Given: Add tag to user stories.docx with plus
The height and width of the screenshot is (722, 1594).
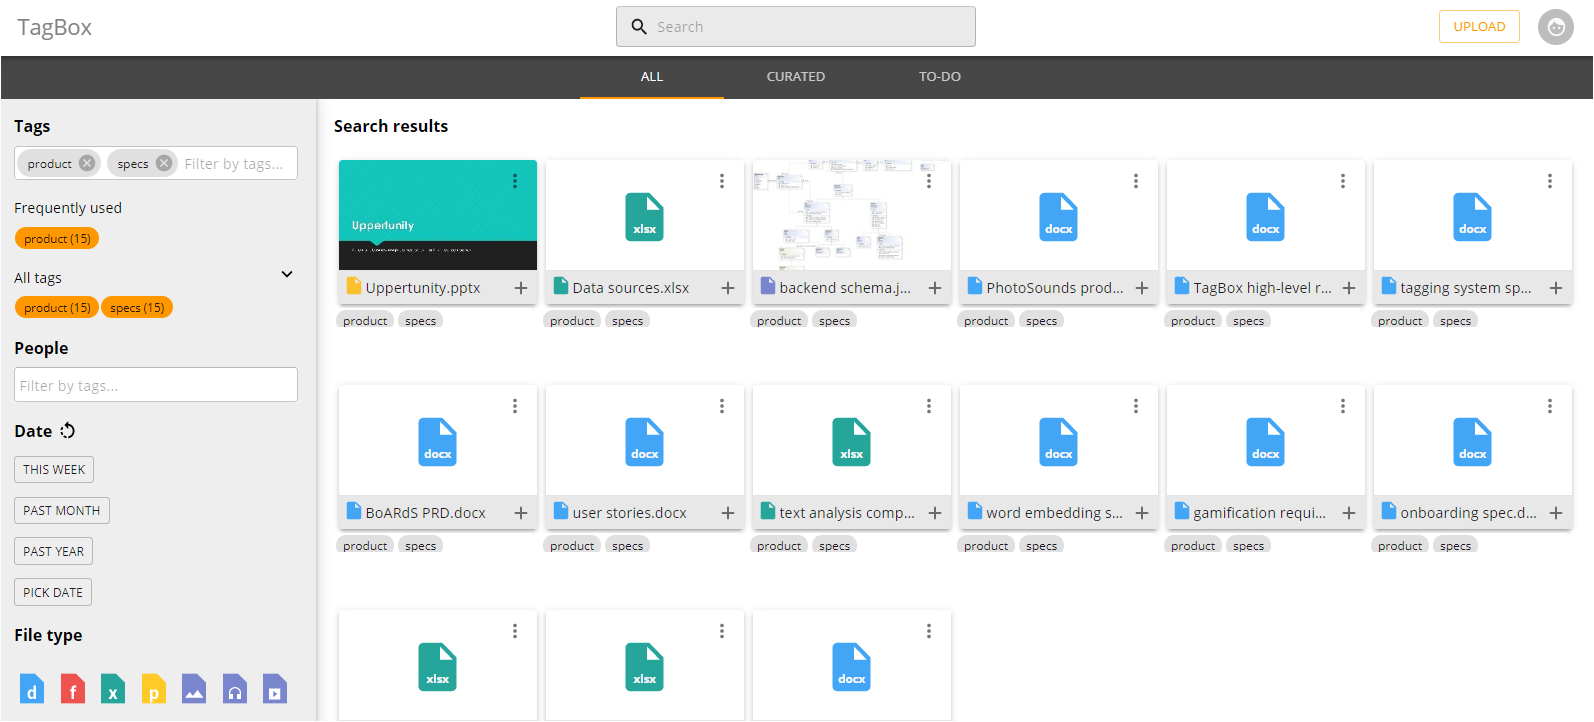Looking at the screenshot, I should [728, 513].
